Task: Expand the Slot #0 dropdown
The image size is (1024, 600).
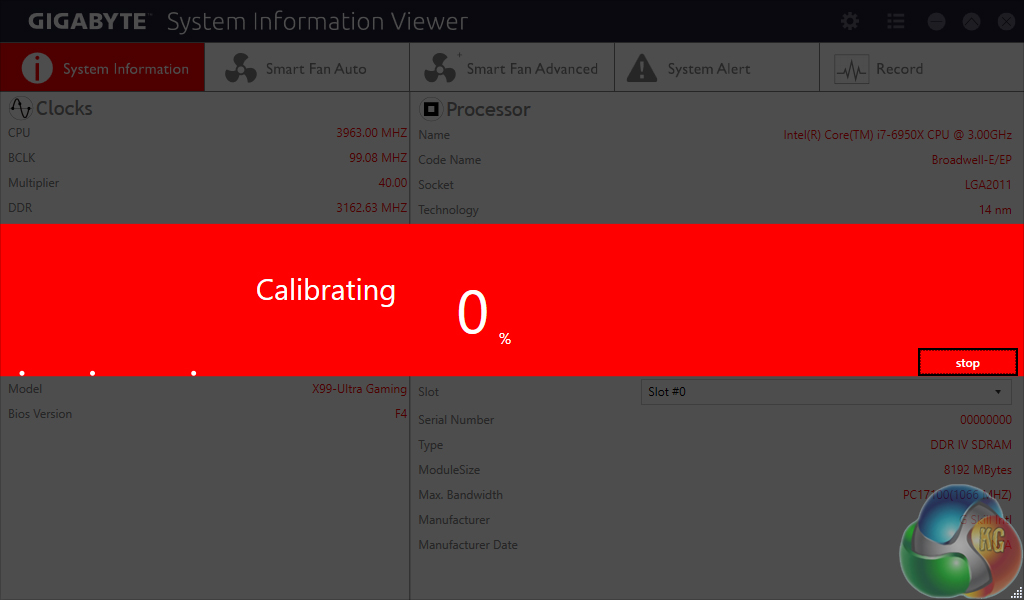Action: (826, 392)
